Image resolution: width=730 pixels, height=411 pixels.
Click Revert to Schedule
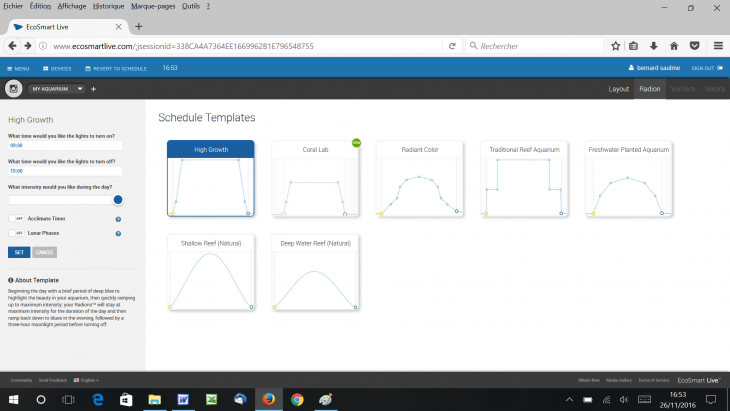pos(116,68)
